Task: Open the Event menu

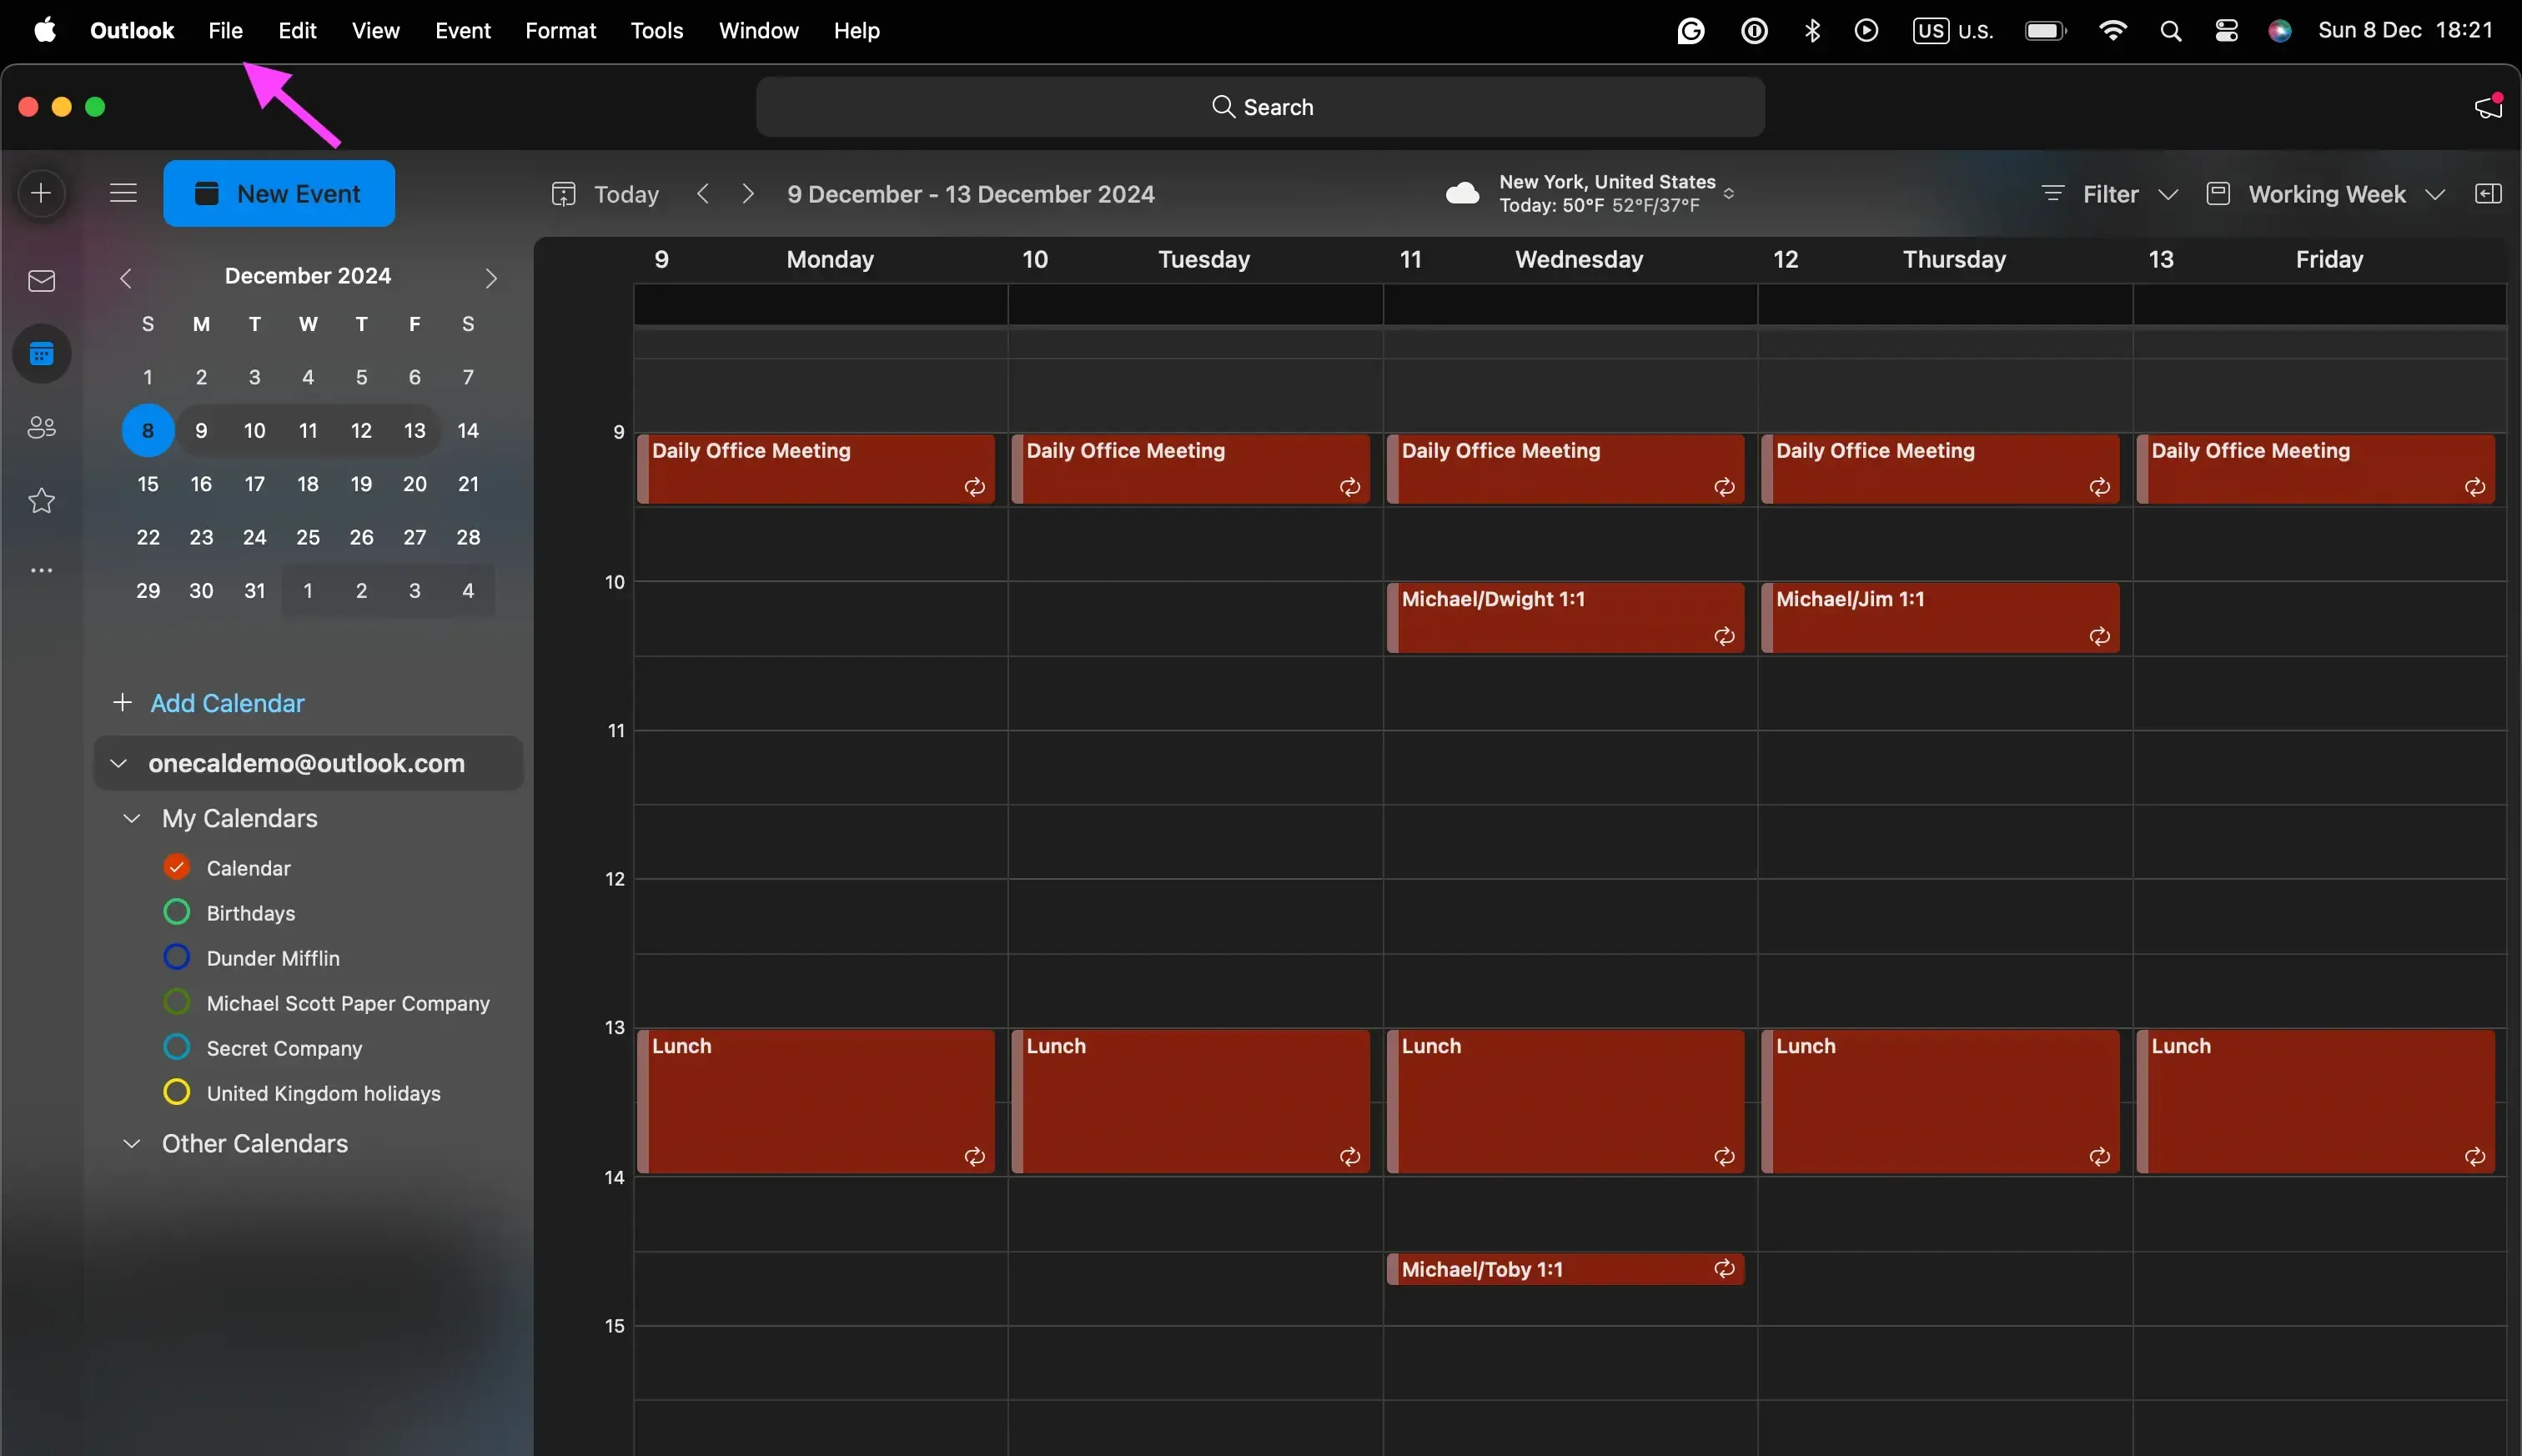Action: pos(462,31)
